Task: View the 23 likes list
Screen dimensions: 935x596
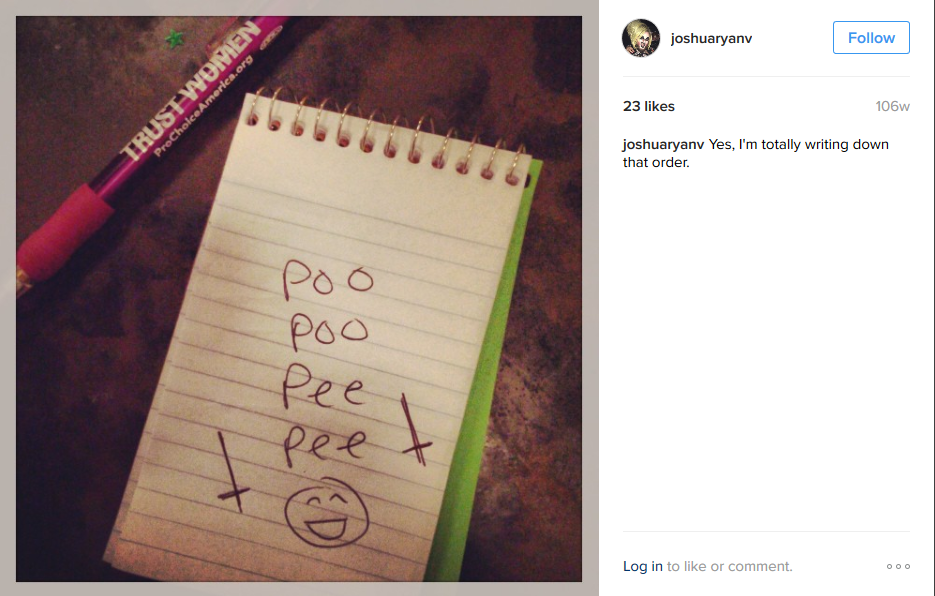Action: (649, 106)
